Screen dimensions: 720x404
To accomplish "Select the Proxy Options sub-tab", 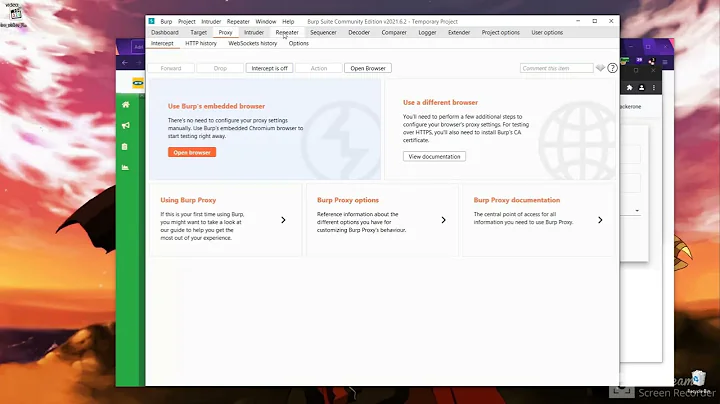I will (x=298, y=43).
